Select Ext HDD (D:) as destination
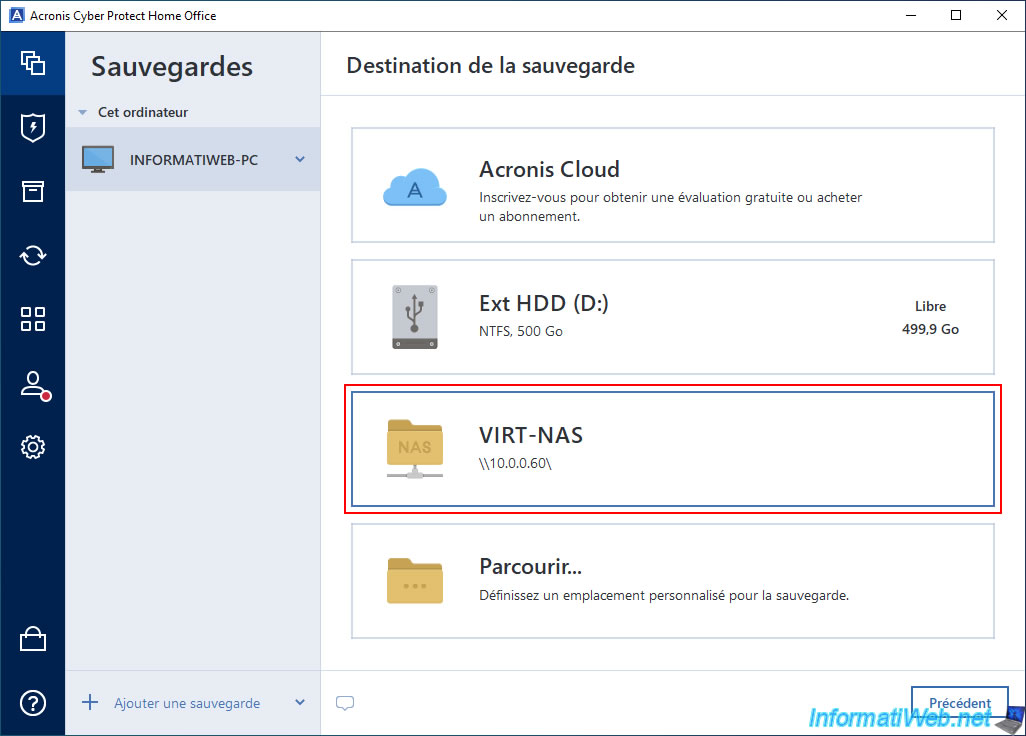 click(673, 317)
